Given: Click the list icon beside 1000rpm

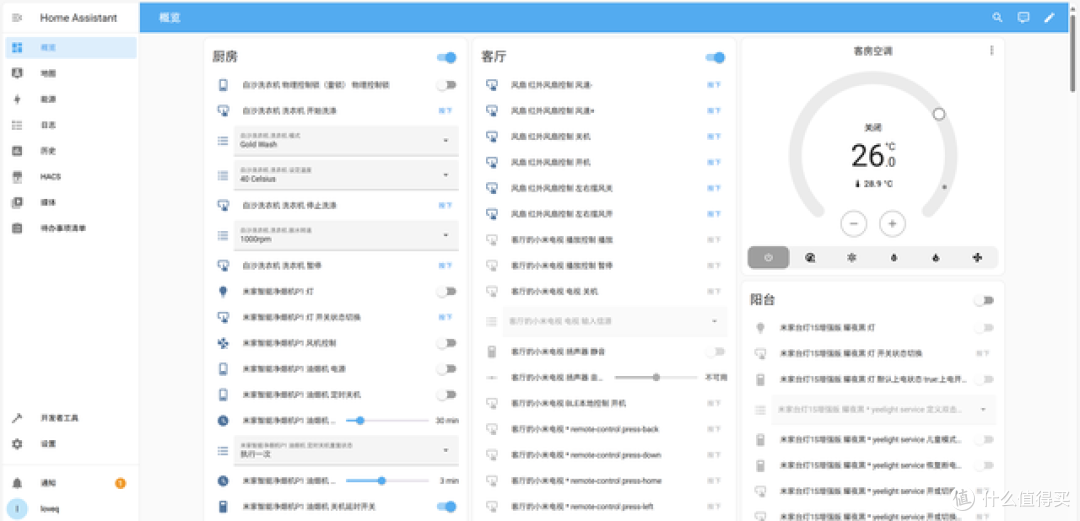Looking at the screenshot, I should [x=223, y=236].
